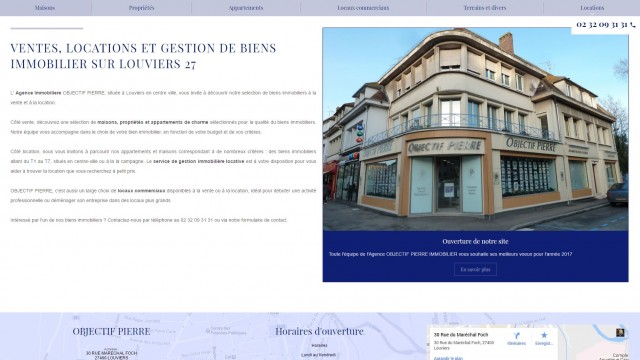
Task: Click the Agrandir le plan link
Action: [448, 358]
